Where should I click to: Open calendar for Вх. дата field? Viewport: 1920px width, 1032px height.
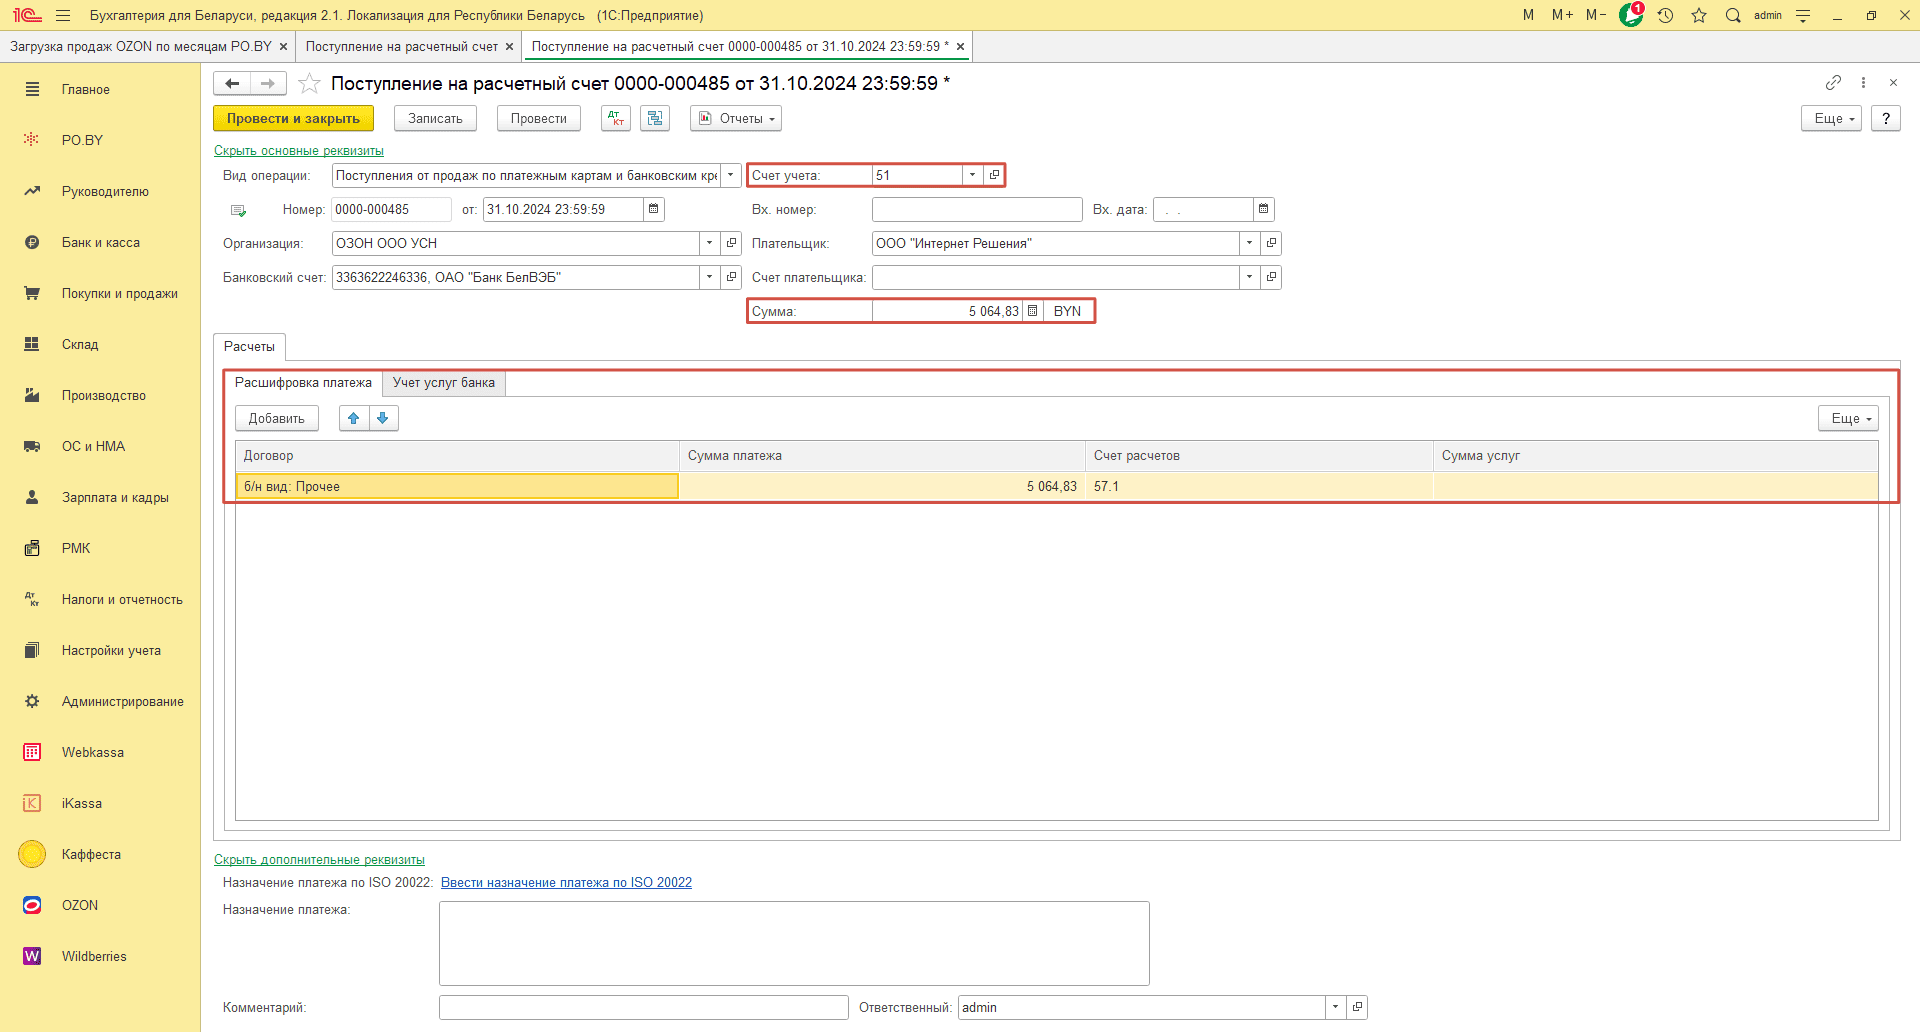coord(1264,209)
